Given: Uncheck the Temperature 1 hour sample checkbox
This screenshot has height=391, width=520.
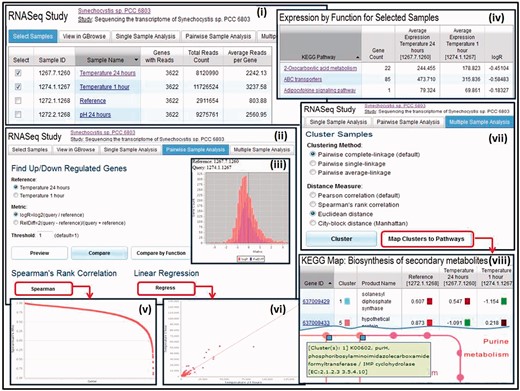Looking at the screenshot, I should click(x=18, y=87).
